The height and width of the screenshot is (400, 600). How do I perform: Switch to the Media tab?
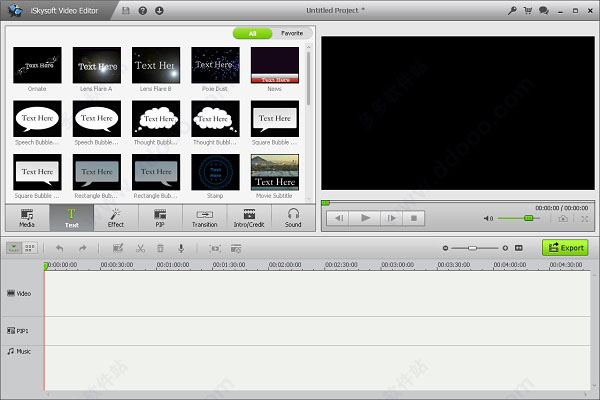[x=27, y=218]
